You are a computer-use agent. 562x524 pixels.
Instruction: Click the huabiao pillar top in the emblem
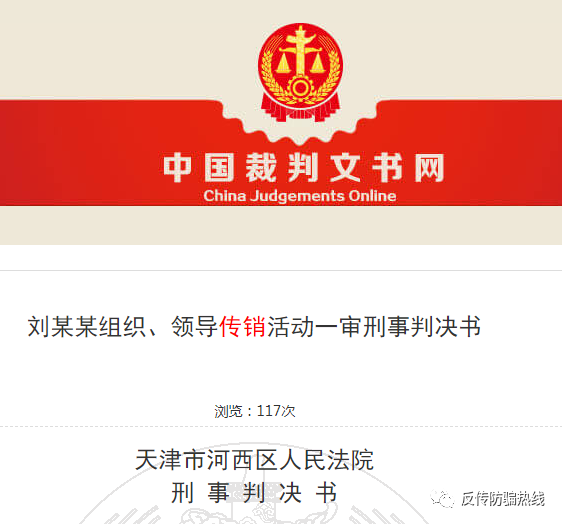[300, 36]
